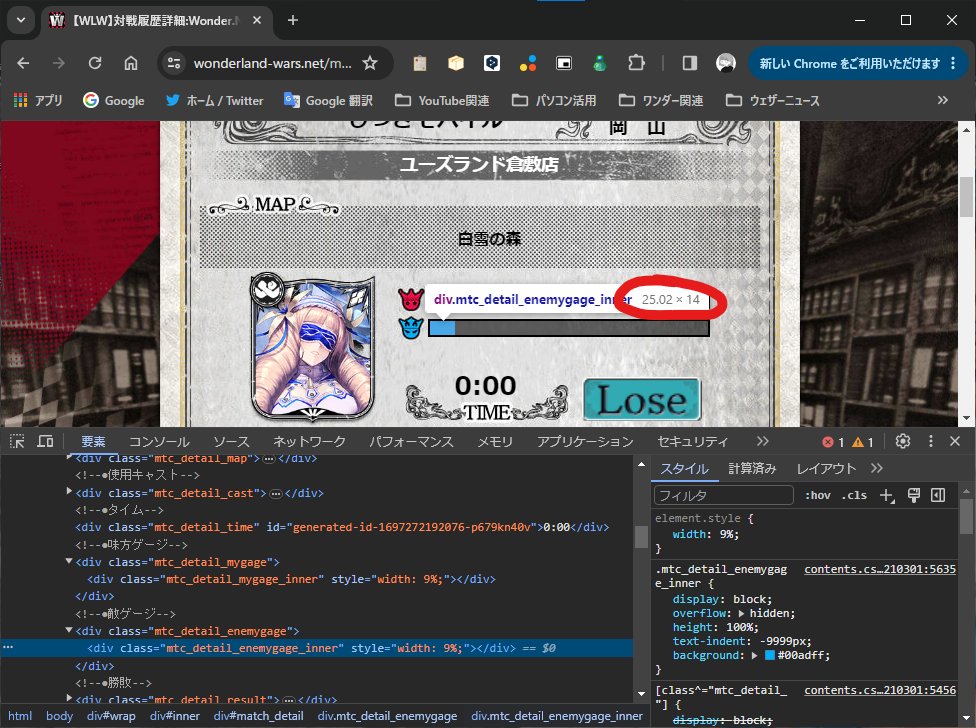Viewport: 976px width, 728px height.
Task: Click the green bottle extension icon
Action: tap(599, 63)
